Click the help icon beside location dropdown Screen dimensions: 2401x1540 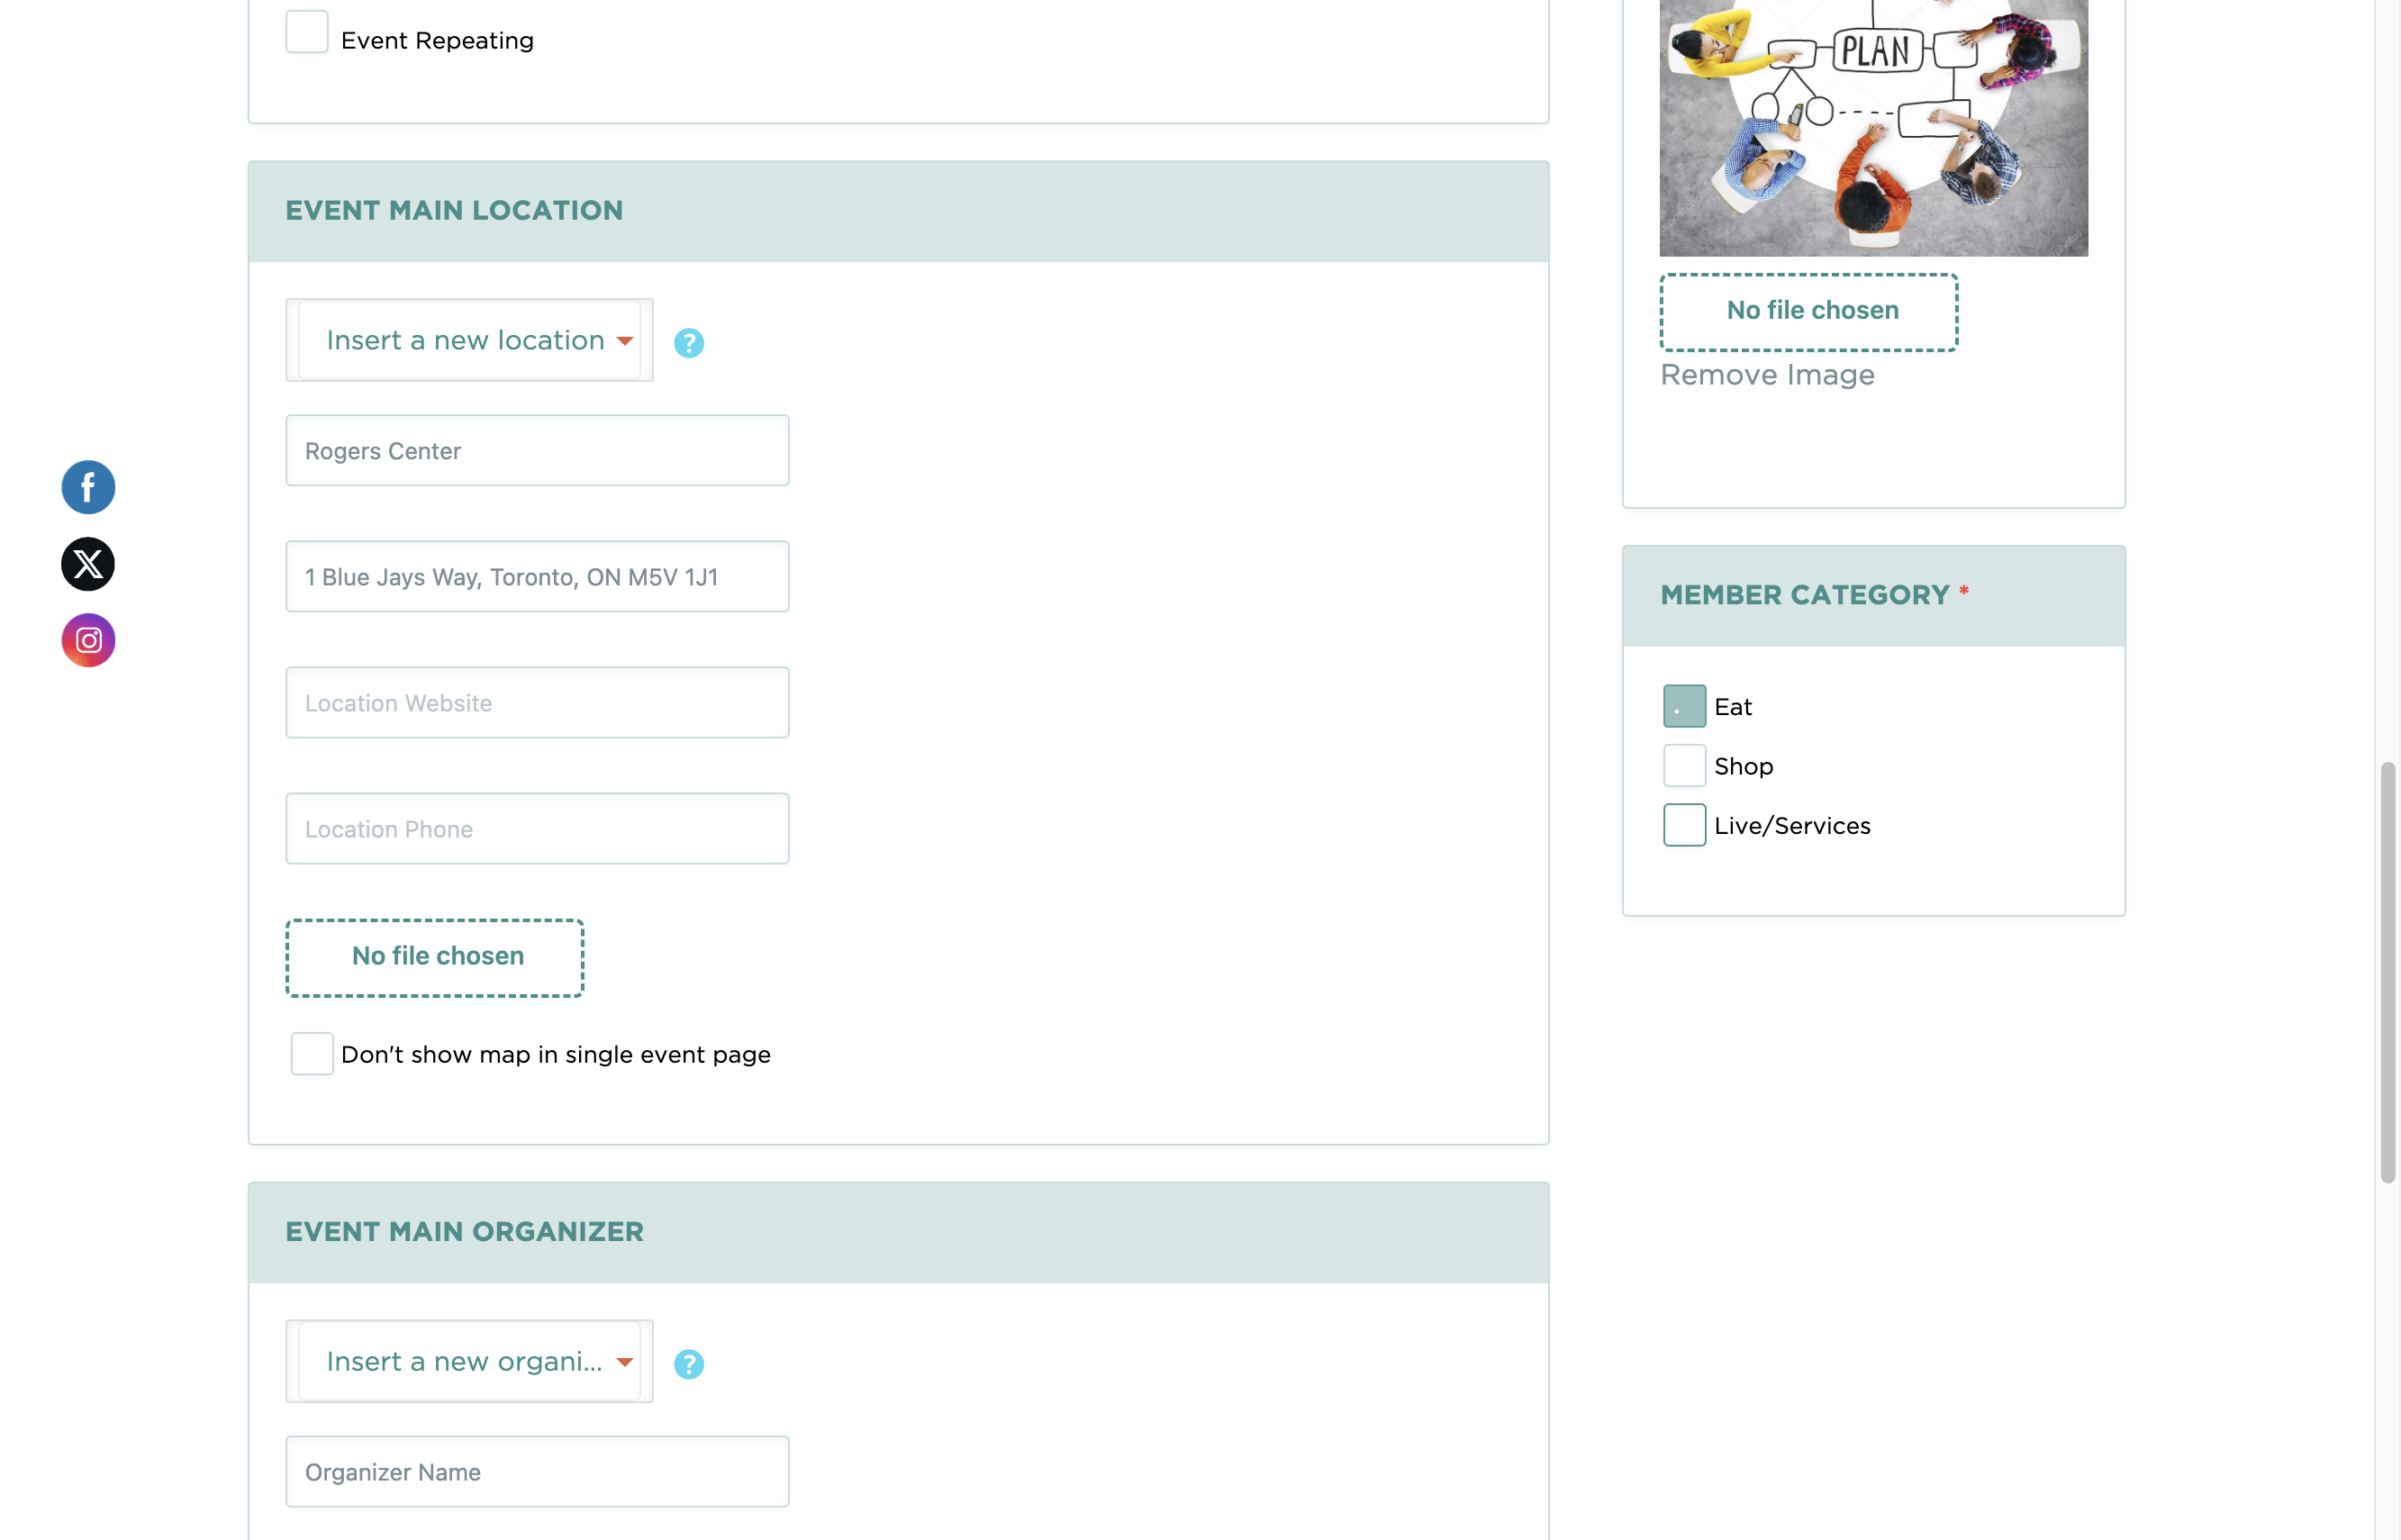pos(689,343)
